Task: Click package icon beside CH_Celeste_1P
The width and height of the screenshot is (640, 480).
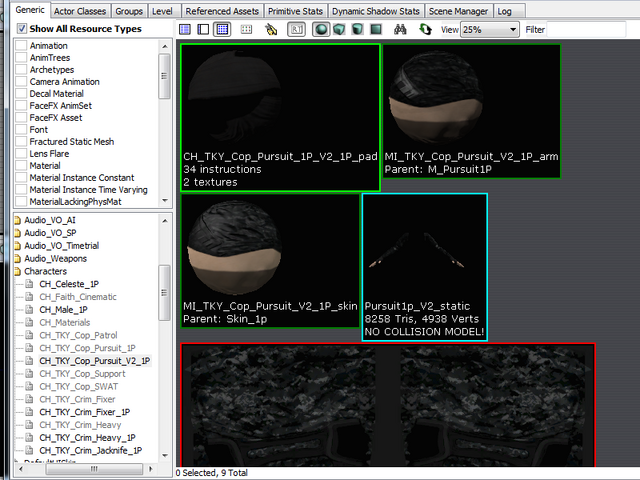Action: pos(29,284)
